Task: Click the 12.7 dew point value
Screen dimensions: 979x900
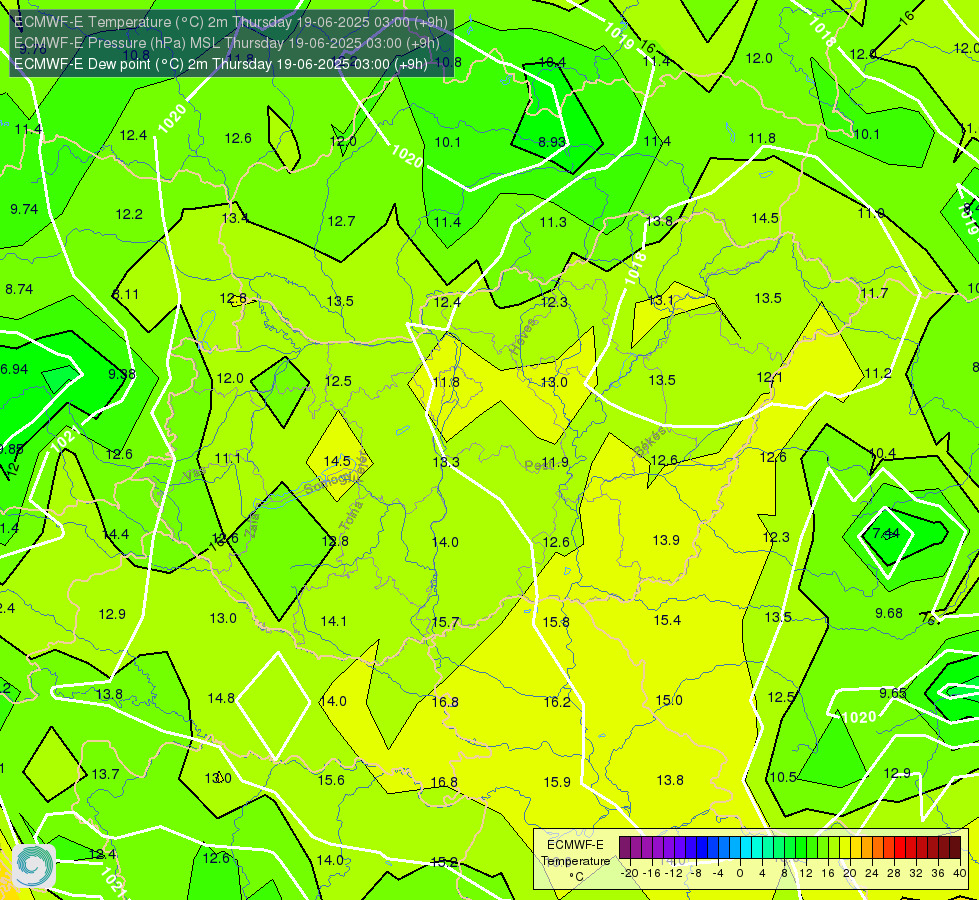Action: (341, 221)
